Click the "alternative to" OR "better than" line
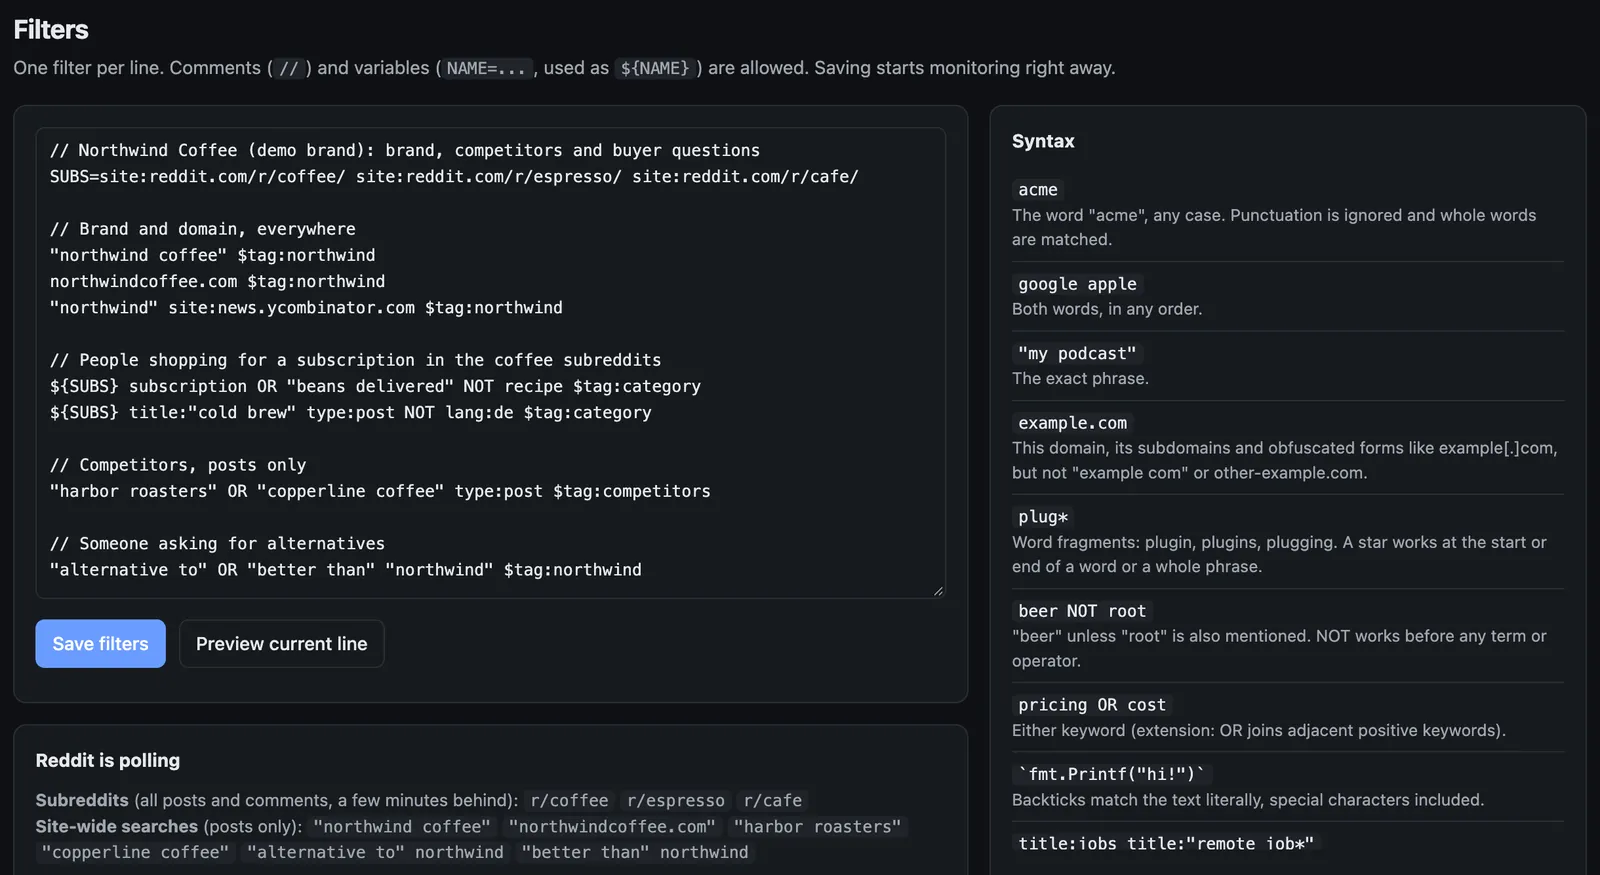 coord(346,569)
